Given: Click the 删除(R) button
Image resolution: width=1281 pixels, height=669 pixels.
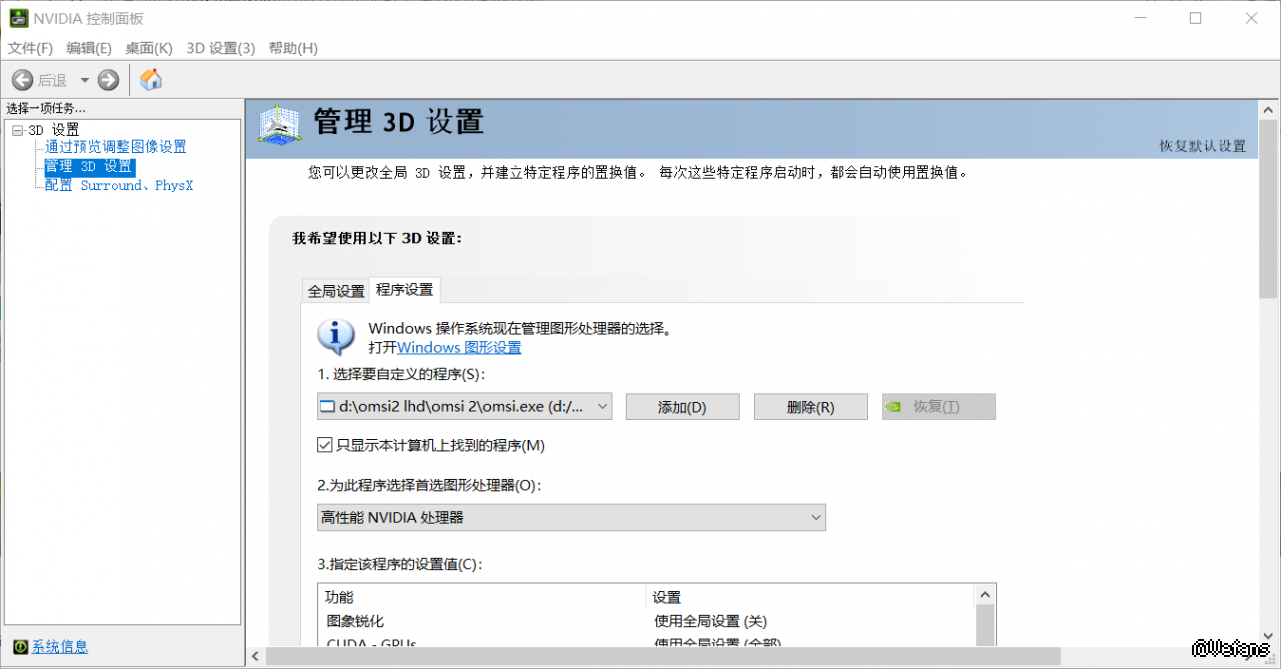Looking at the screenshot, I should pos(810,407).
